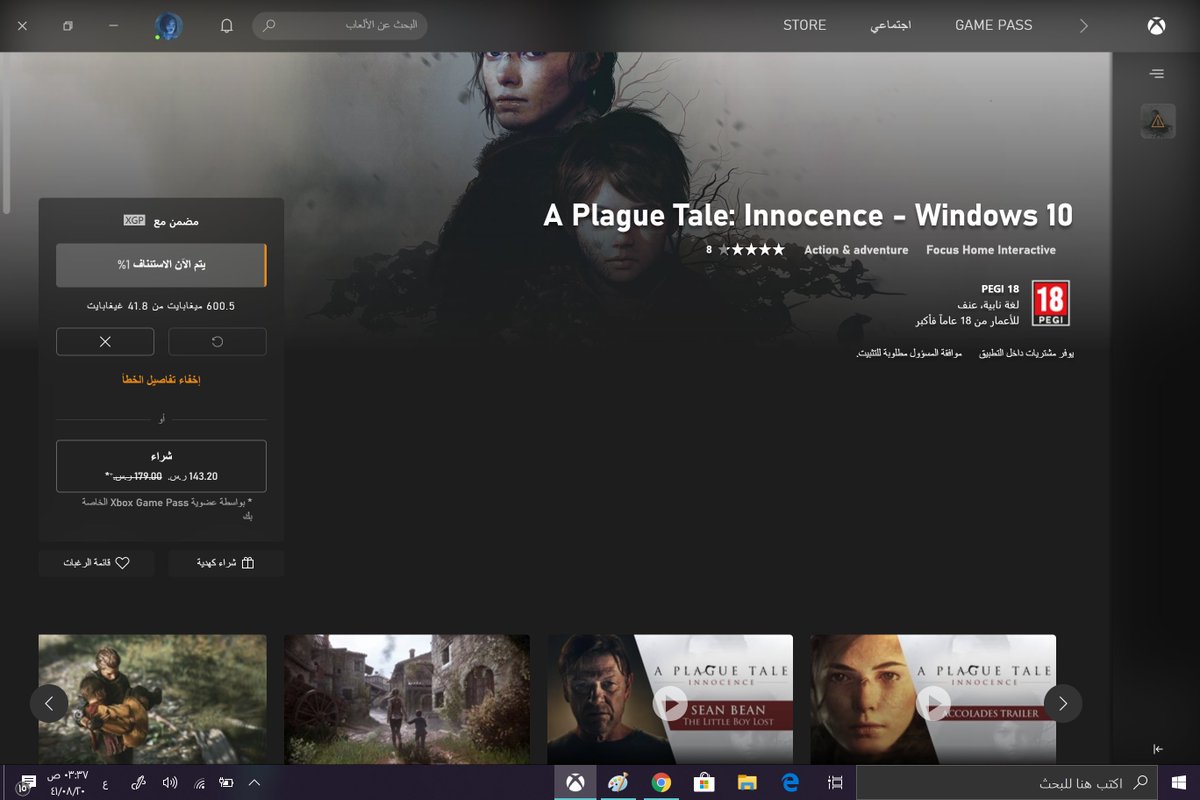1200x800 pixels.
Task: Open the village street screenshot thumbnail
Action: point(407,700)
